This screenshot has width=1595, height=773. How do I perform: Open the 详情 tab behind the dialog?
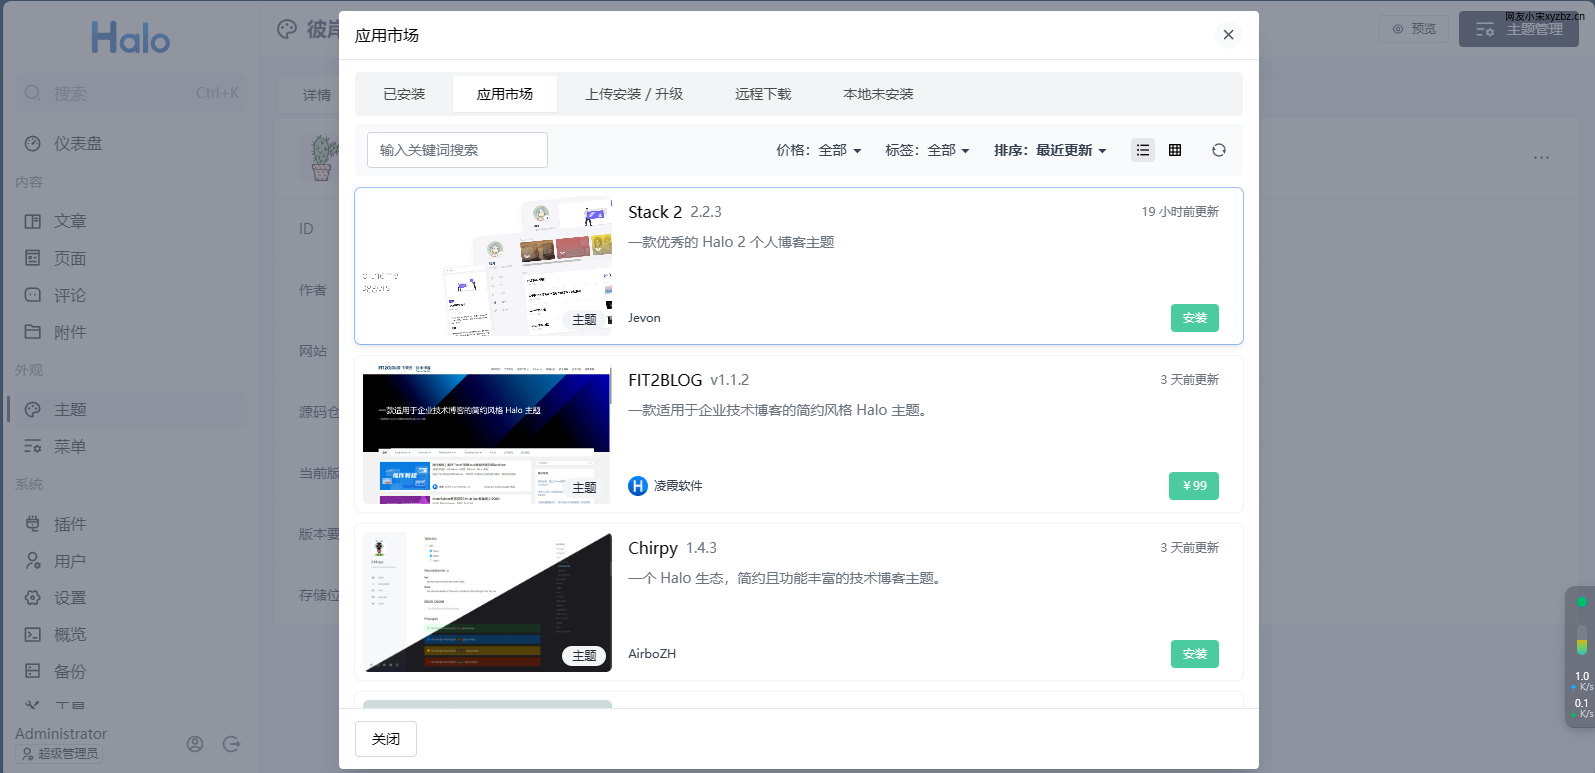pyautogui.click(x=317, y=95)
